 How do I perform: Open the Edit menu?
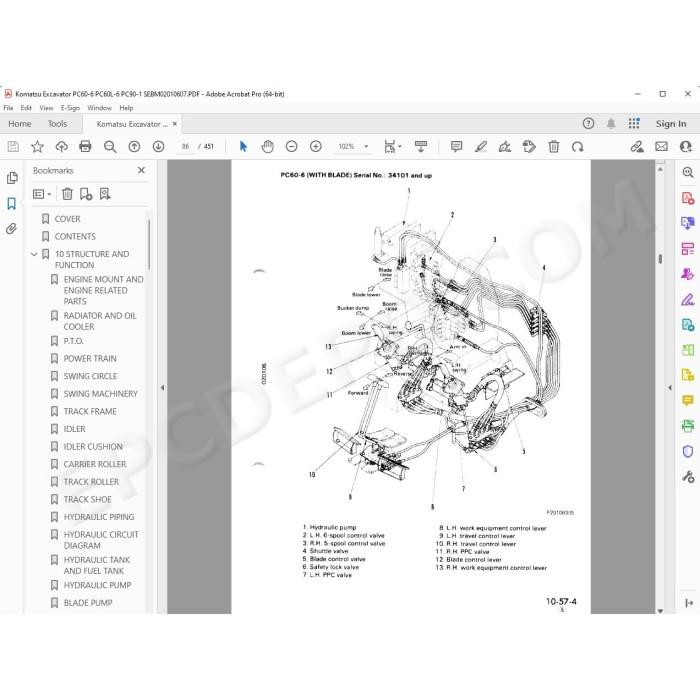pos(26,108)
